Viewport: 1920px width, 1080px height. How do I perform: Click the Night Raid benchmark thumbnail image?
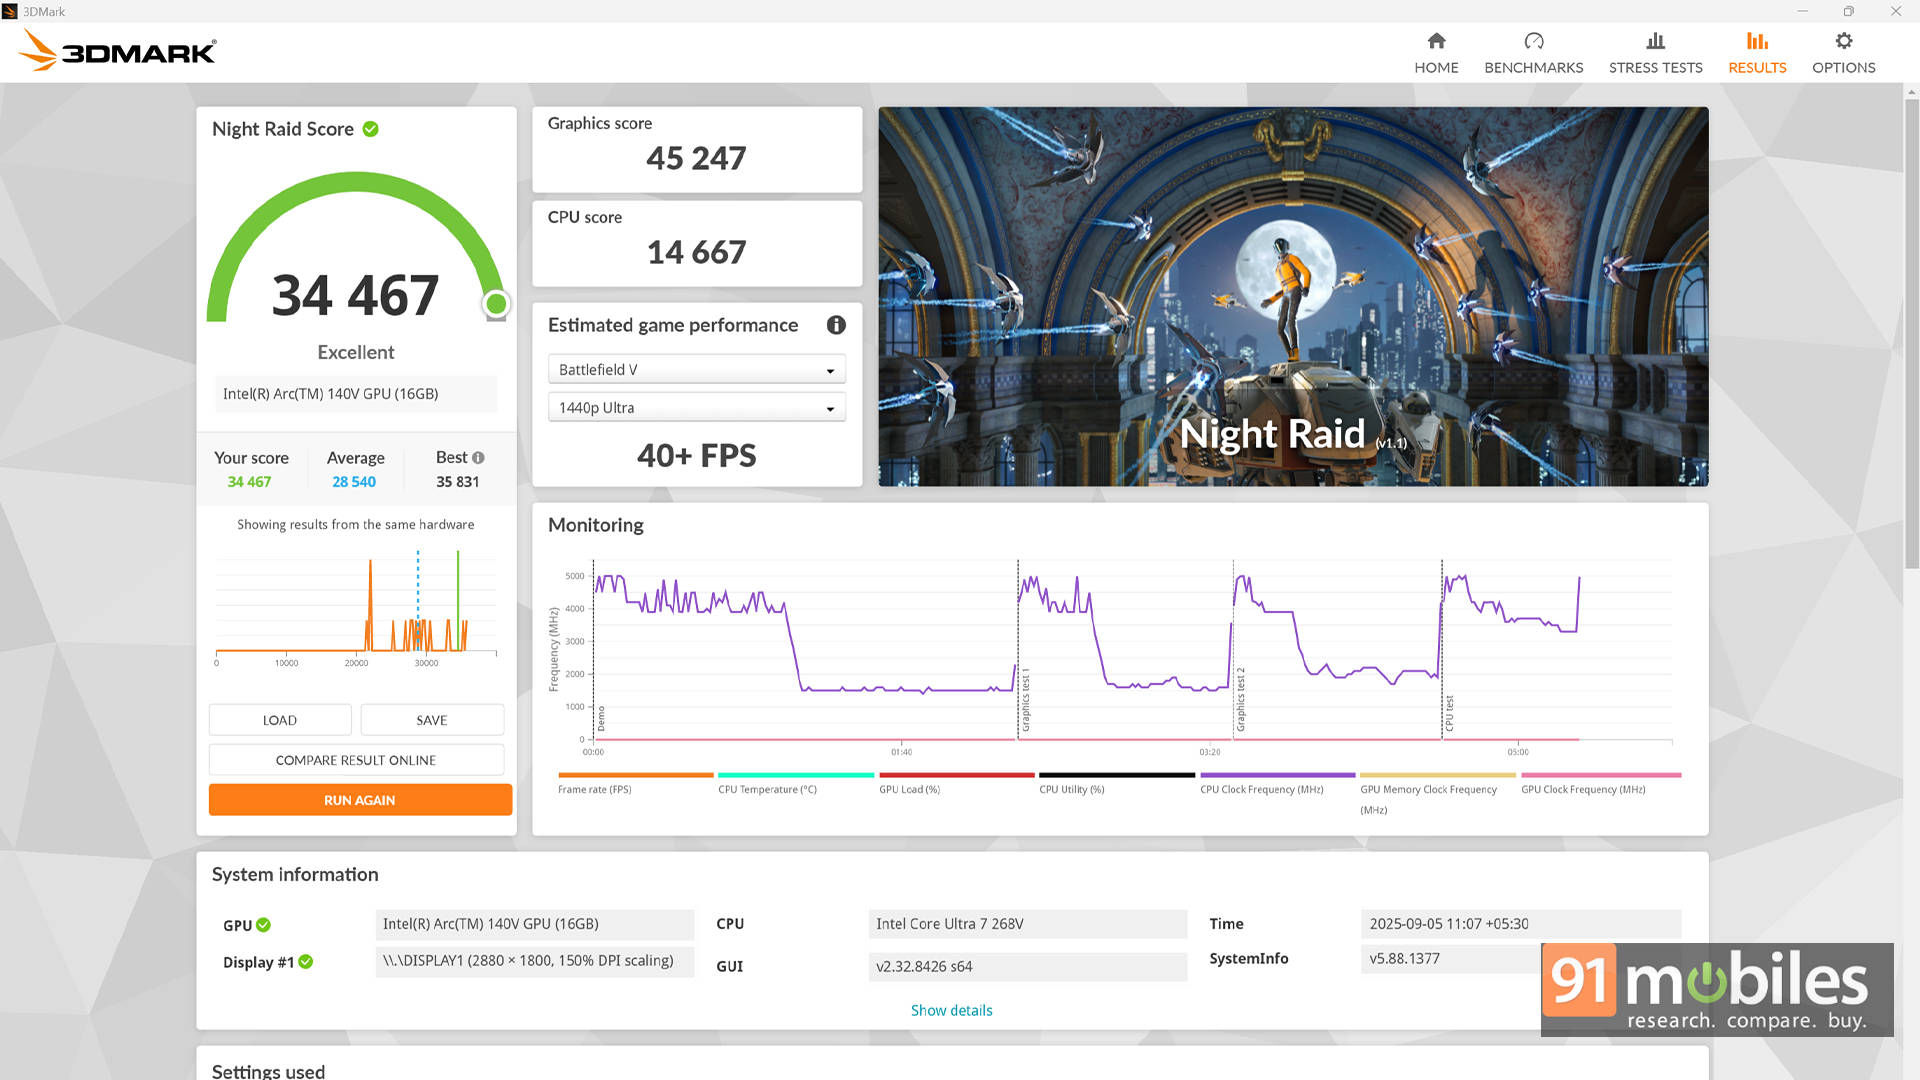coord(1292,297)
